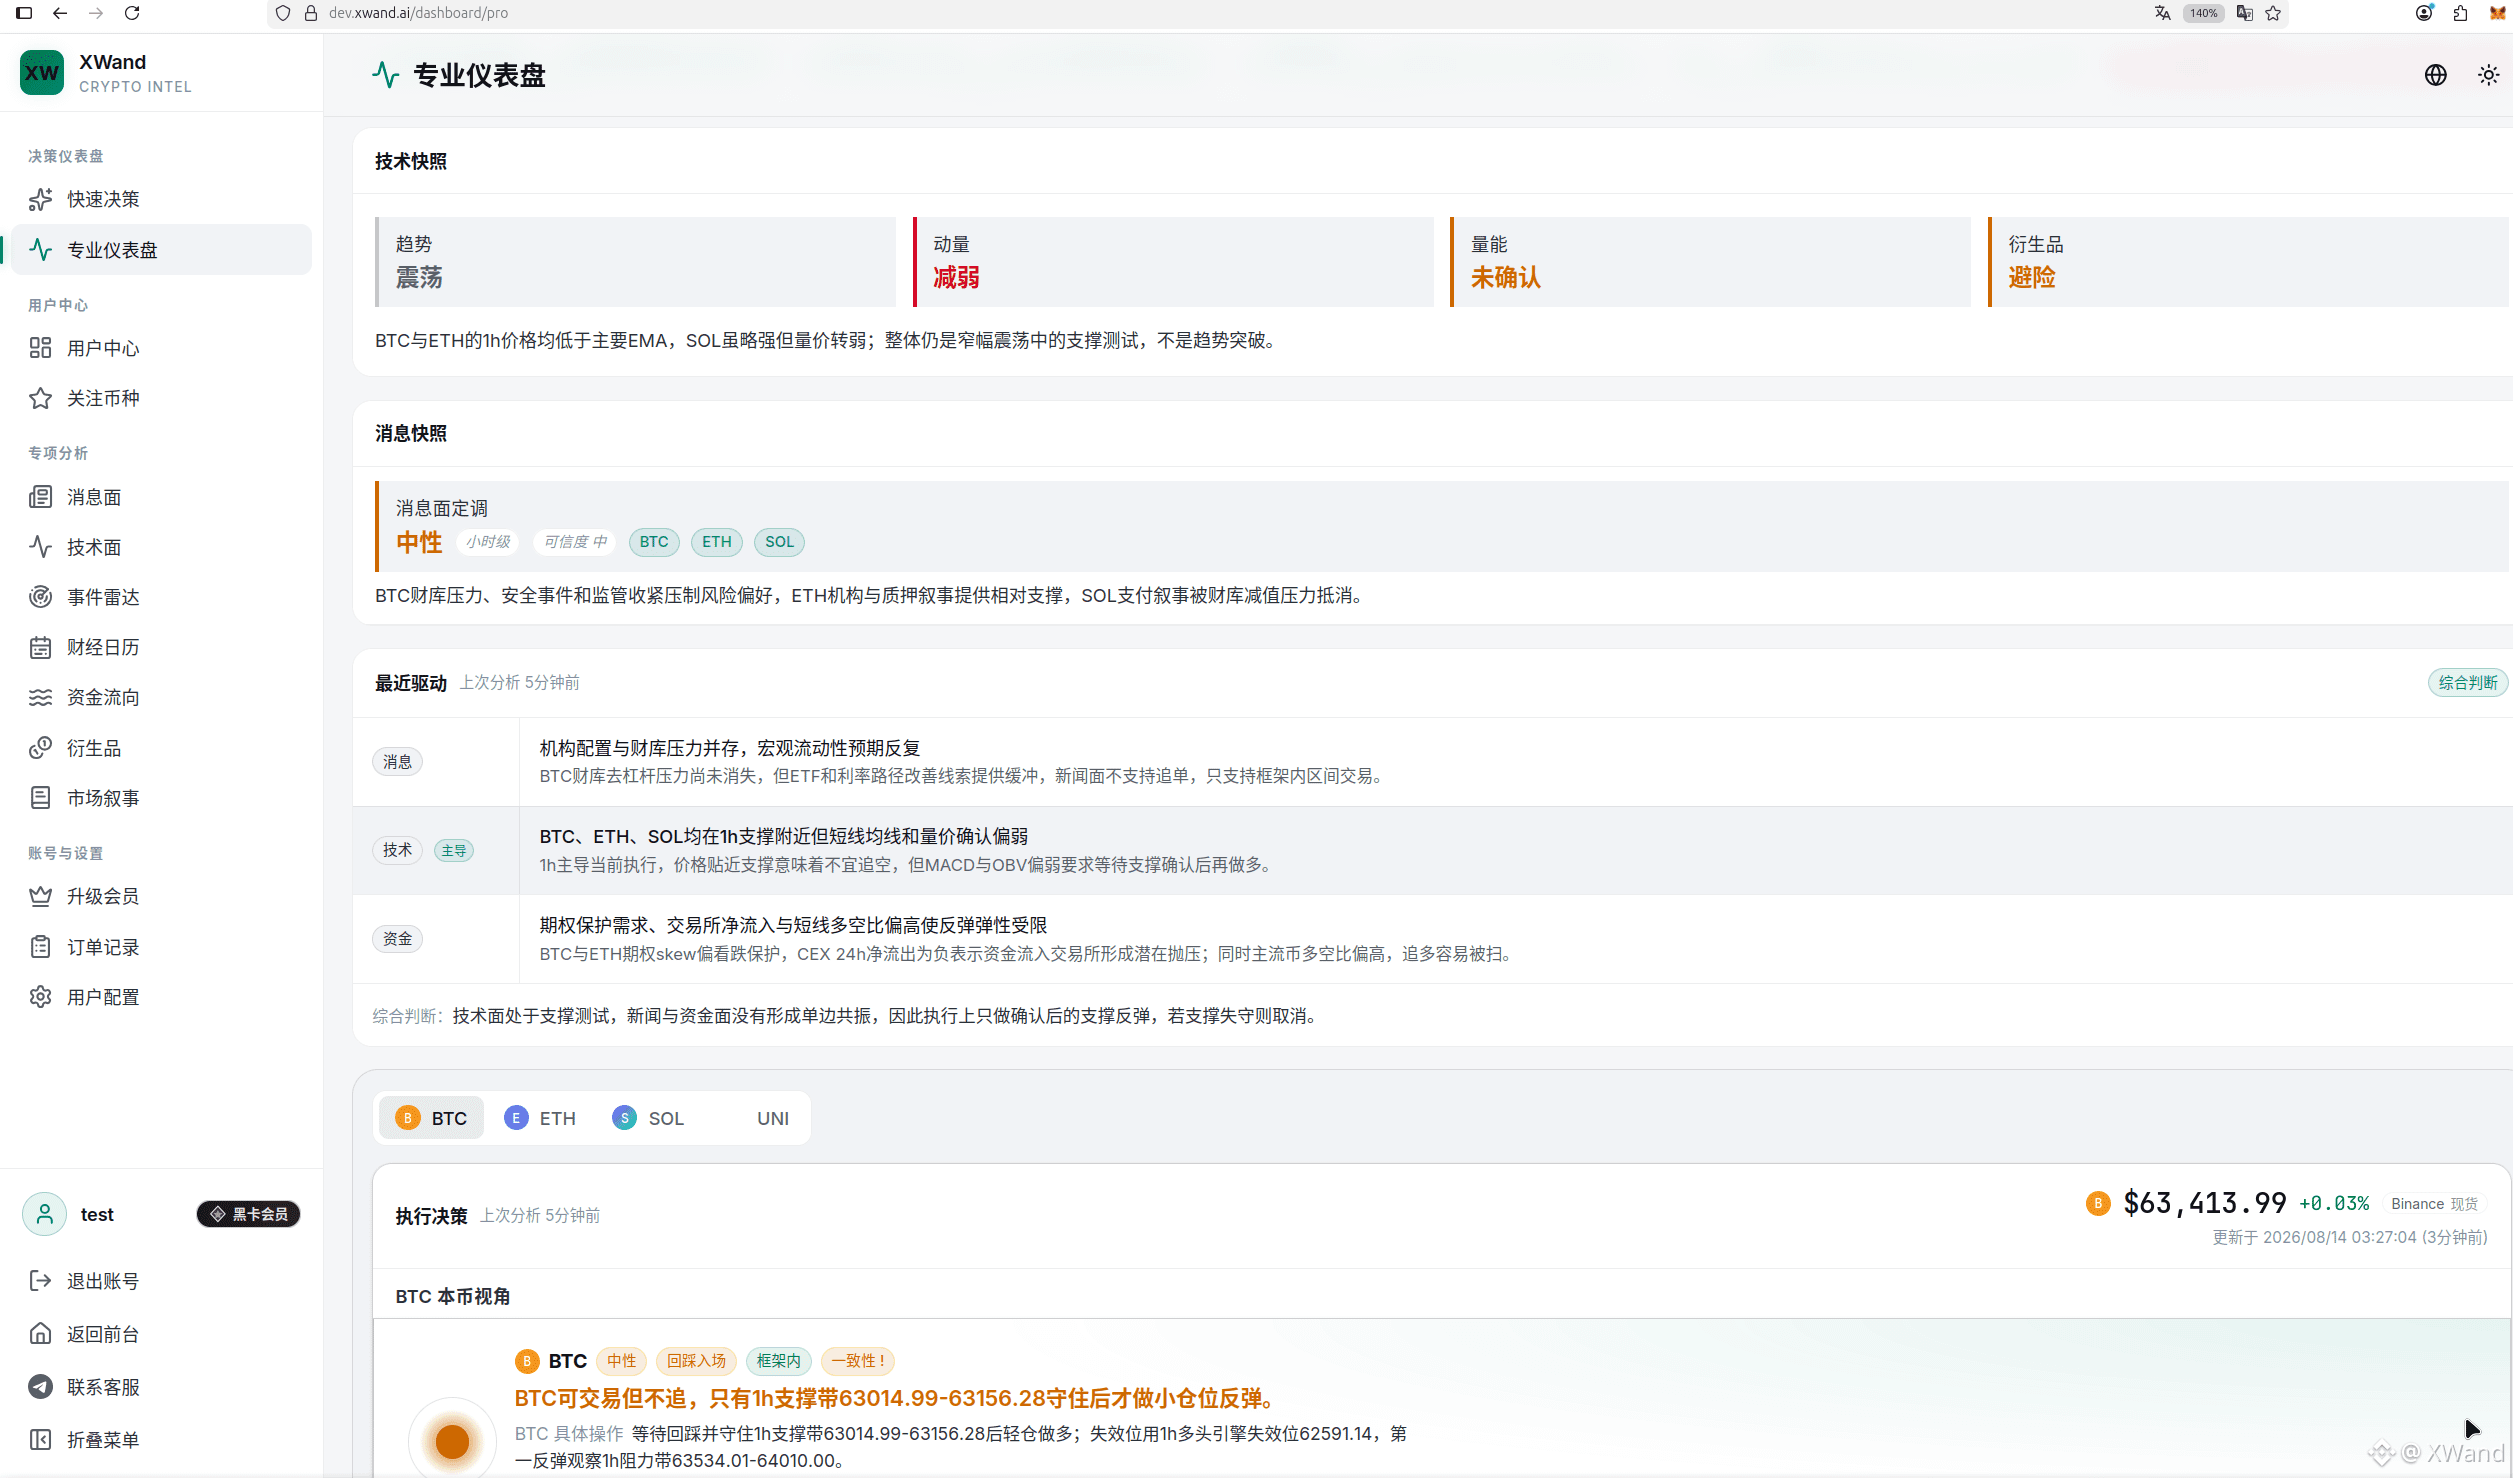Click the 趋势 震荡 snapshot card
2513x1478 pixels.
click(636, 262)
